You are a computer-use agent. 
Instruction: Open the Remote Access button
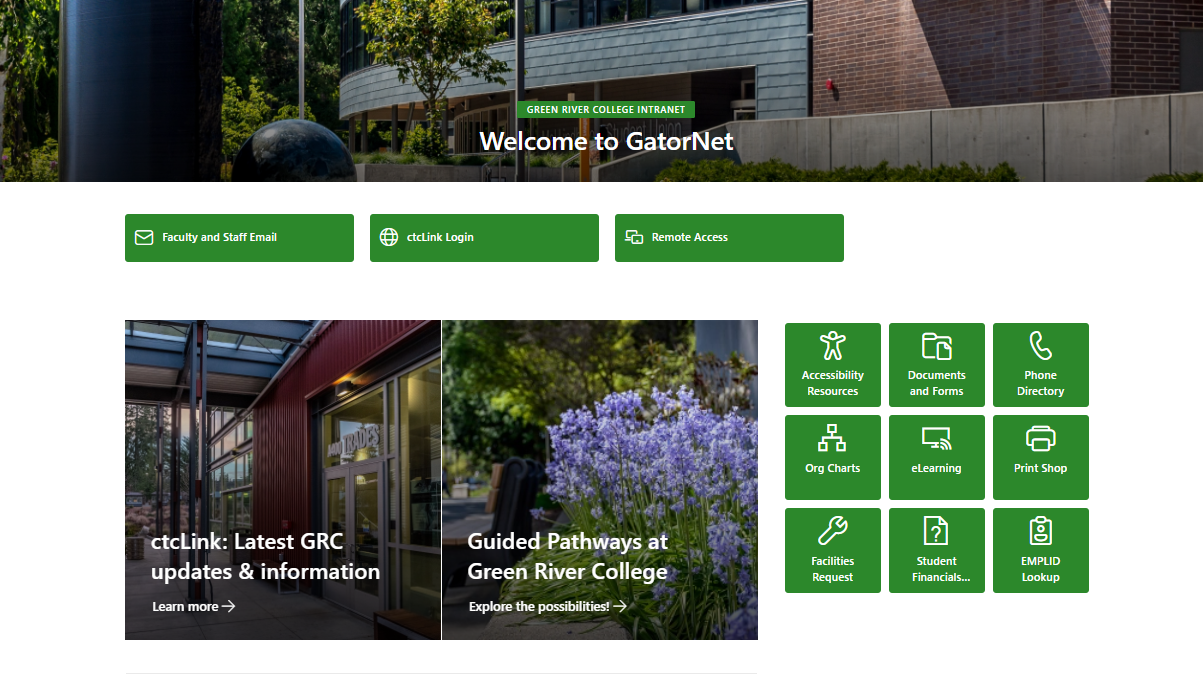click(x=729, y=238)
